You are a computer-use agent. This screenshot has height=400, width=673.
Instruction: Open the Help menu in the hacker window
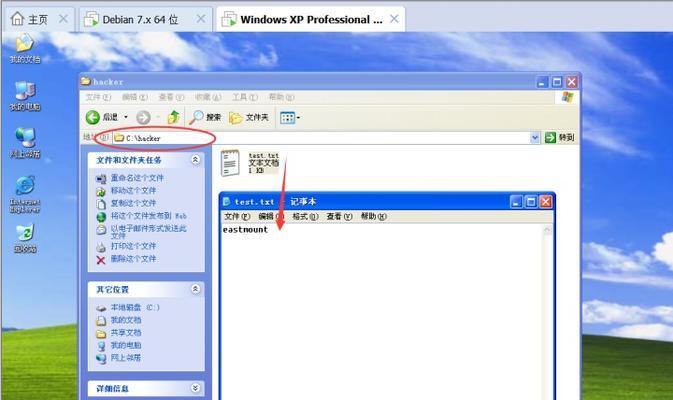coord(282,97)
